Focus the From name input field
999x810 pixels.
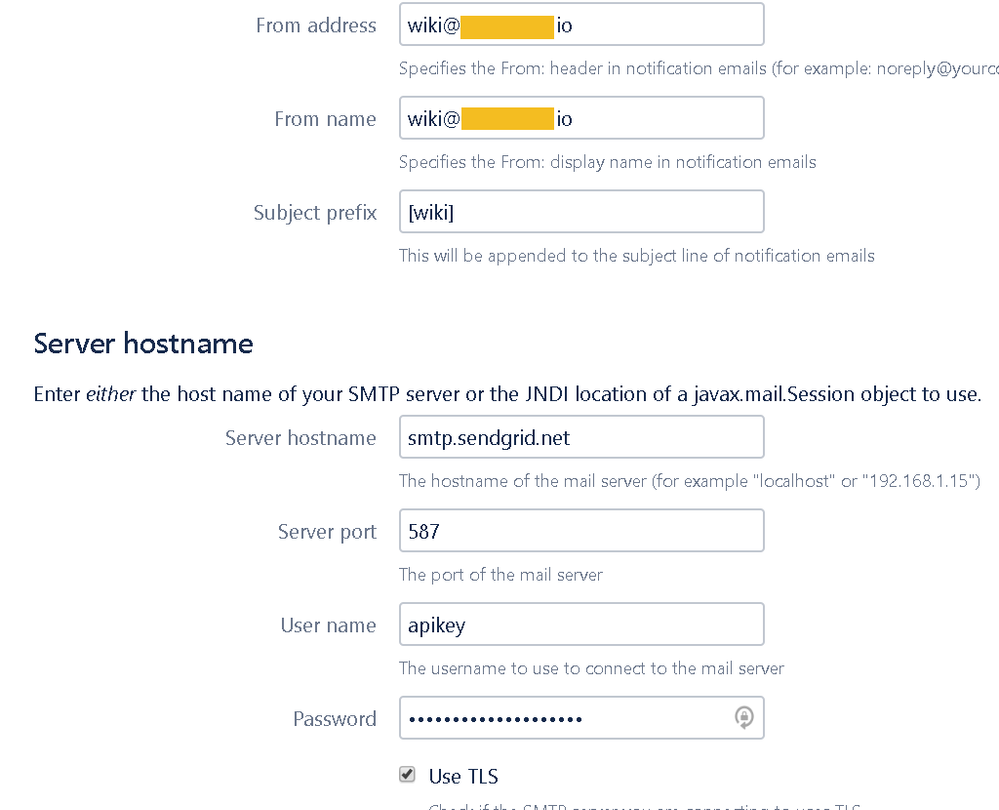point(582,118)
